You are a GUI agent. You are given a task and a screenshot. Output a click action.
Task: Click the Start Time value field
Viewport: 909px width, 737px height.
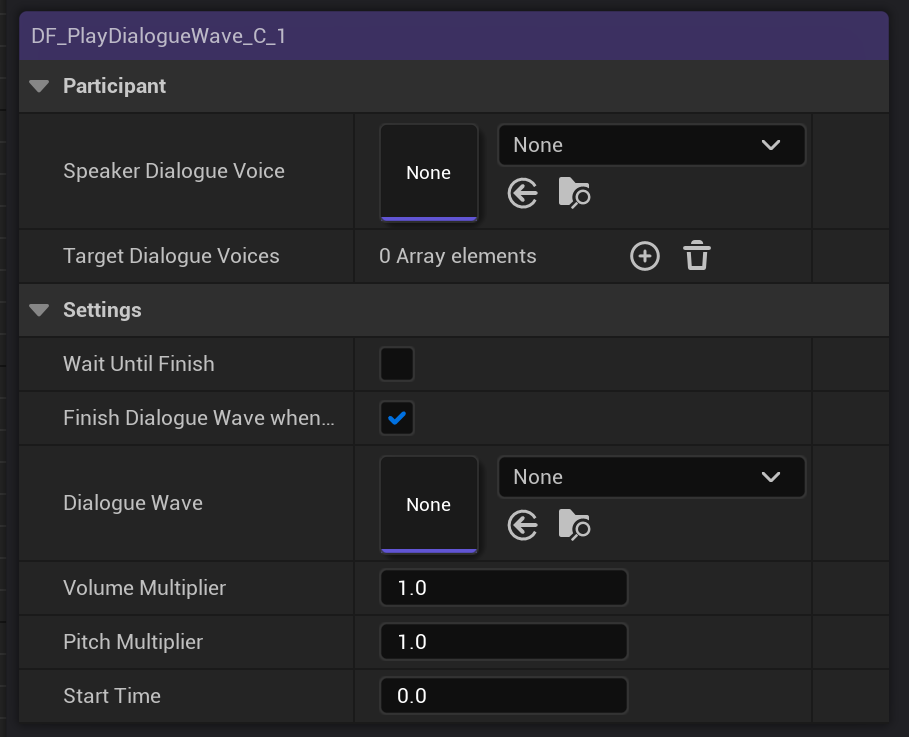[503, 696]
